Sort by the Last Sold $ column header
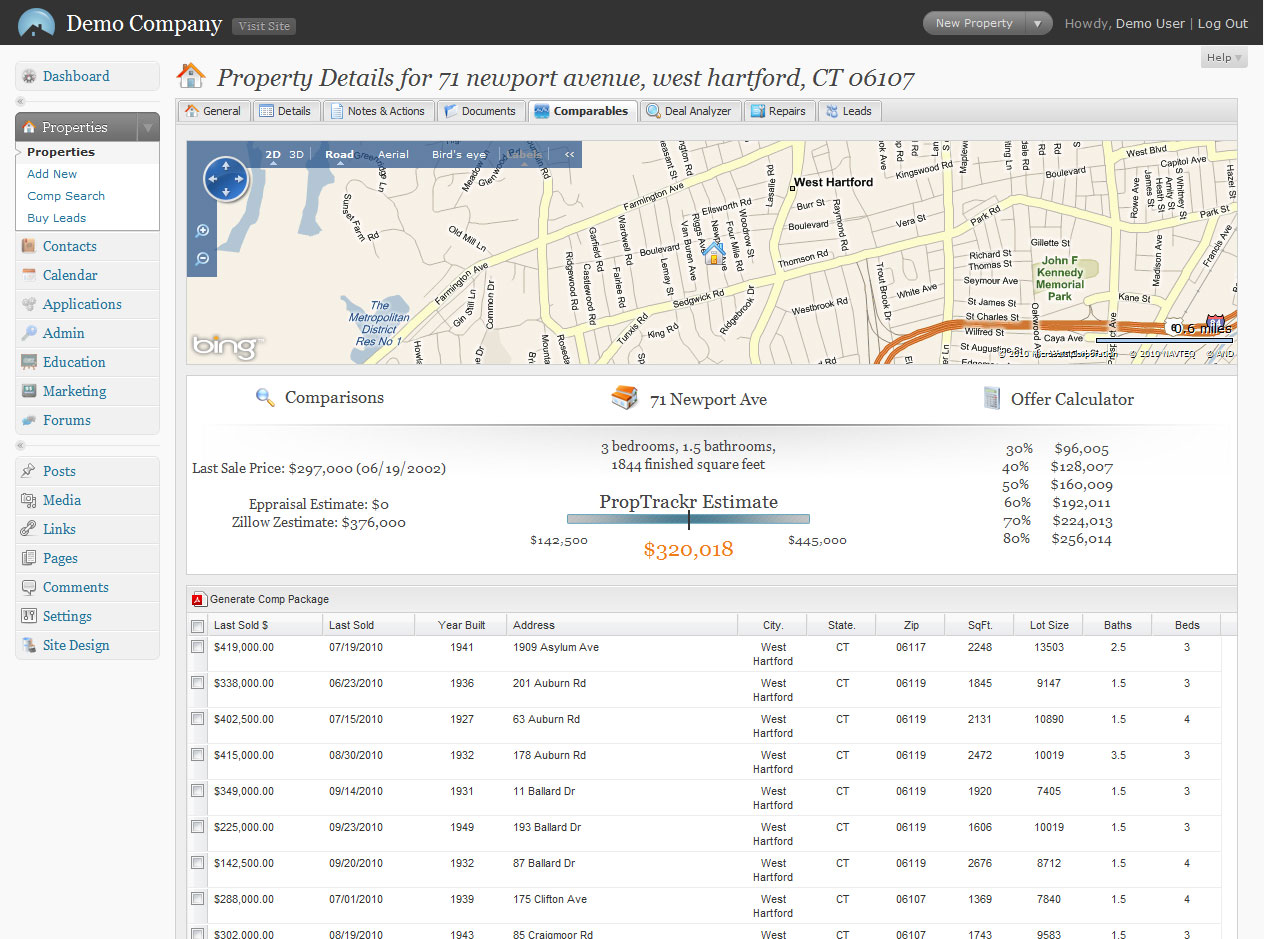 (x=241, y=625)
